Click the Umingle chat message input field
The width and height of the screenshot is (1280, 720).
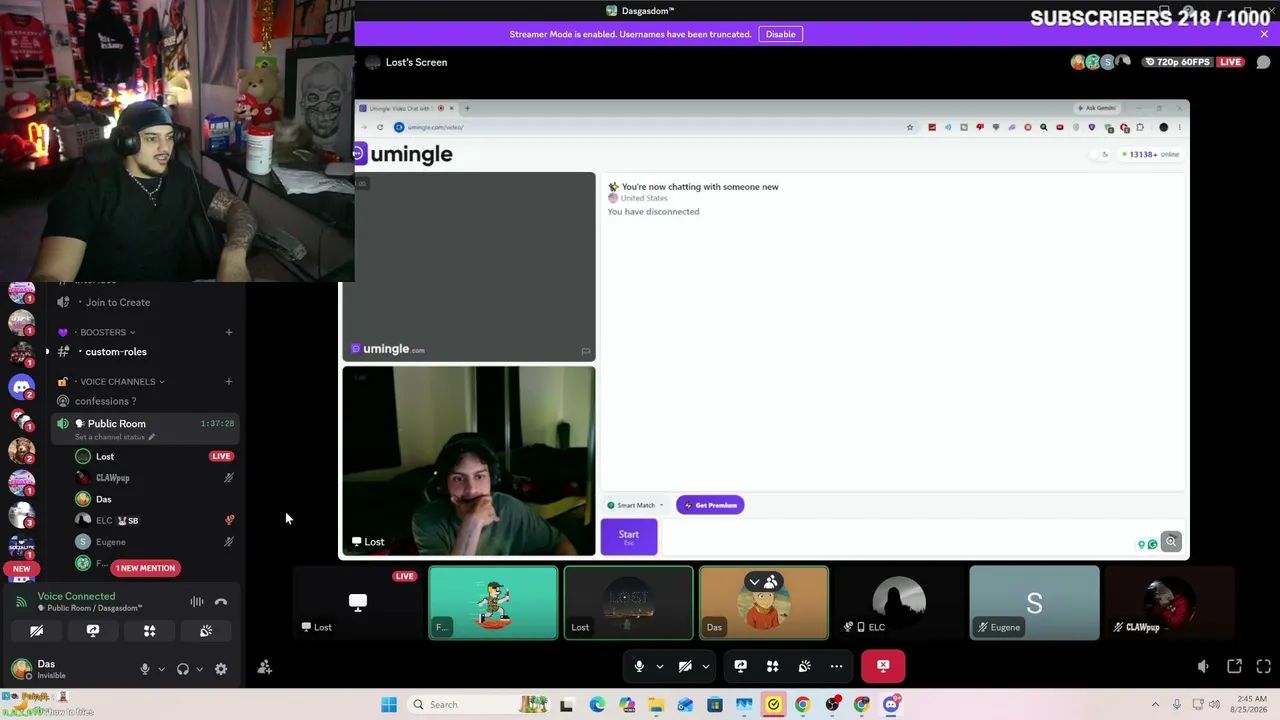900,537
